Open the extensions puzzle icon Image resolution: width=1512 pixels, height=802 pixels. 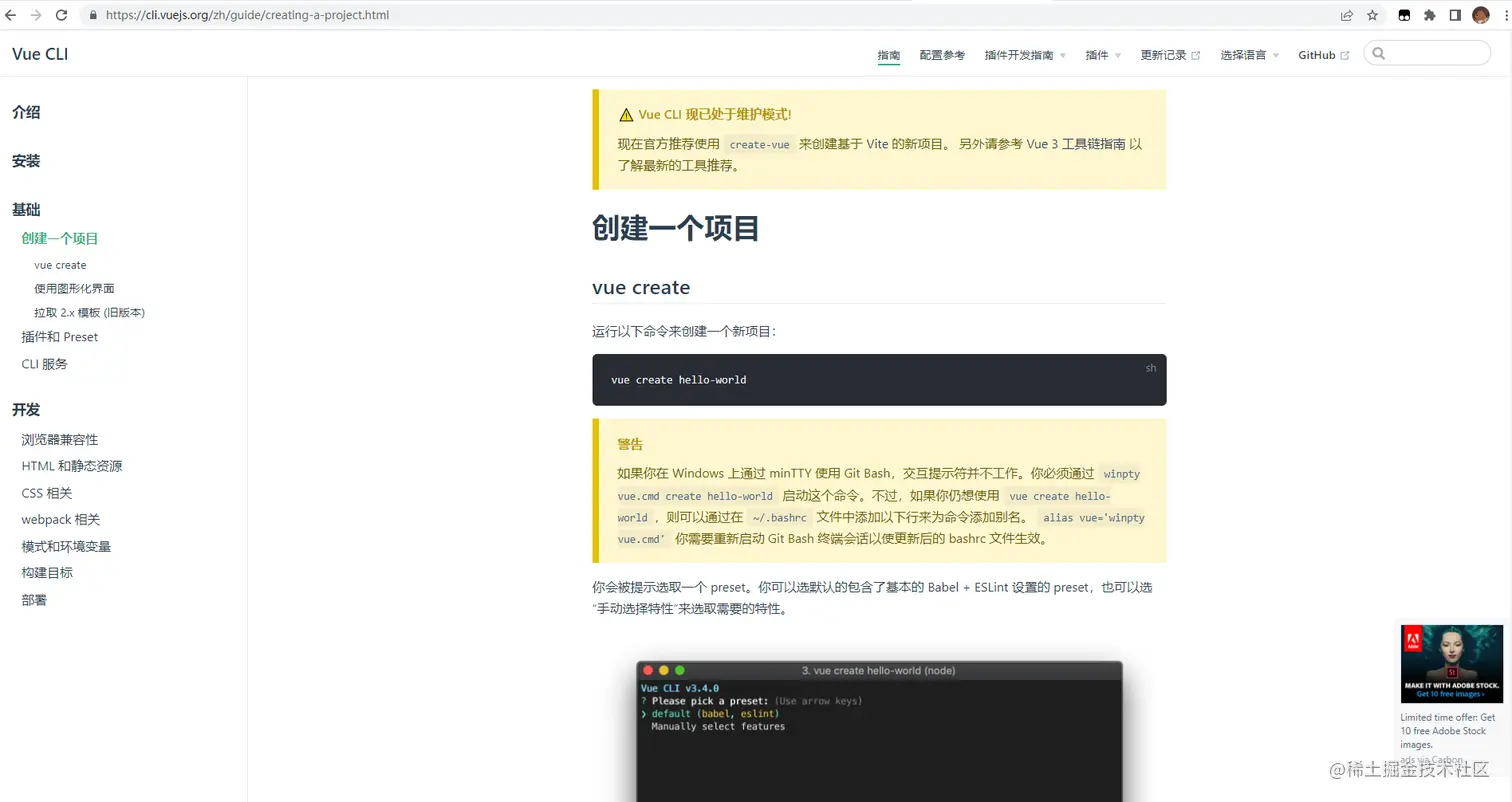pos(1430,15)
